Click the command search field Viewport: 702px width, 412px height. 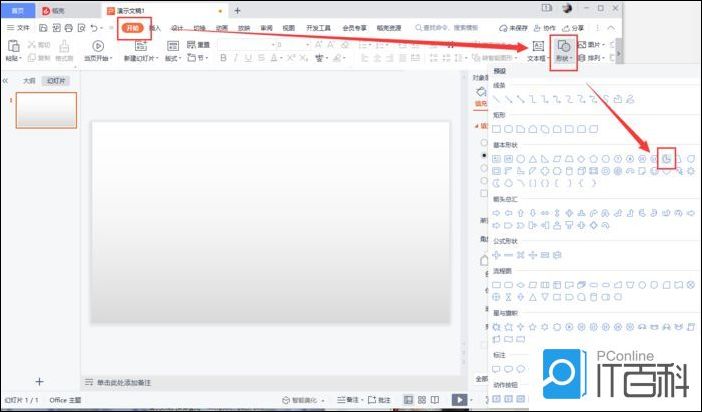click(447, 28)
